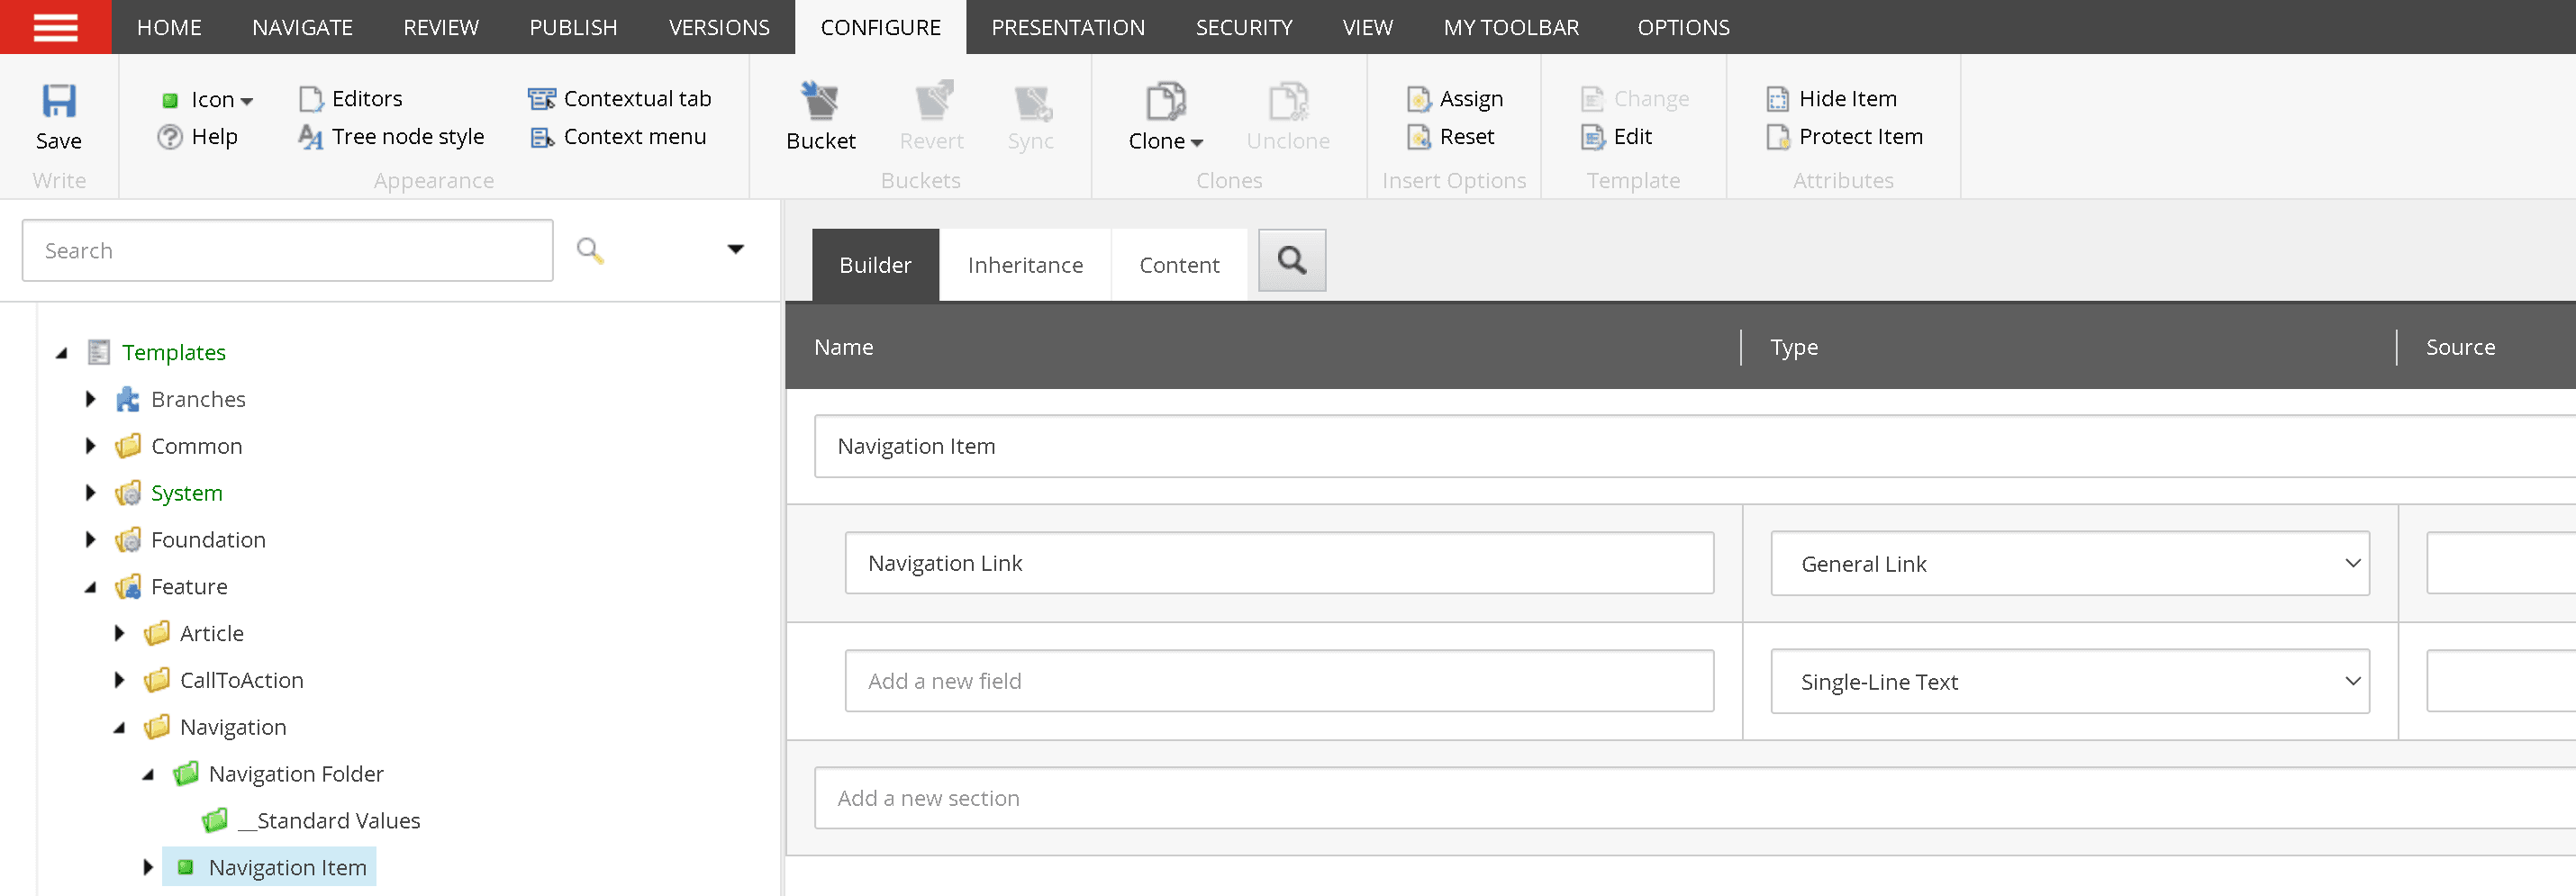Viewport: 2576px width, 896px height.
Task: Click the search magnifier next to Content tab
Action: [x=1291, y=260]
